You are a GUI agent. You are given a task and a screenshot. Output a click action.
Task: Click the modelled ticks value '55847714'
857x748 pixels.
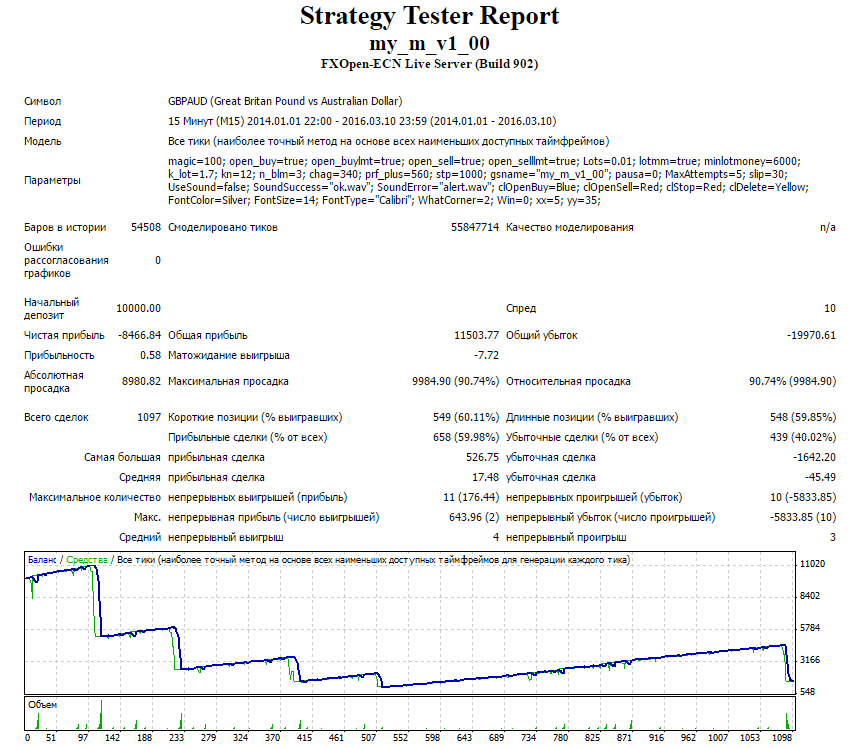(474, 227)
